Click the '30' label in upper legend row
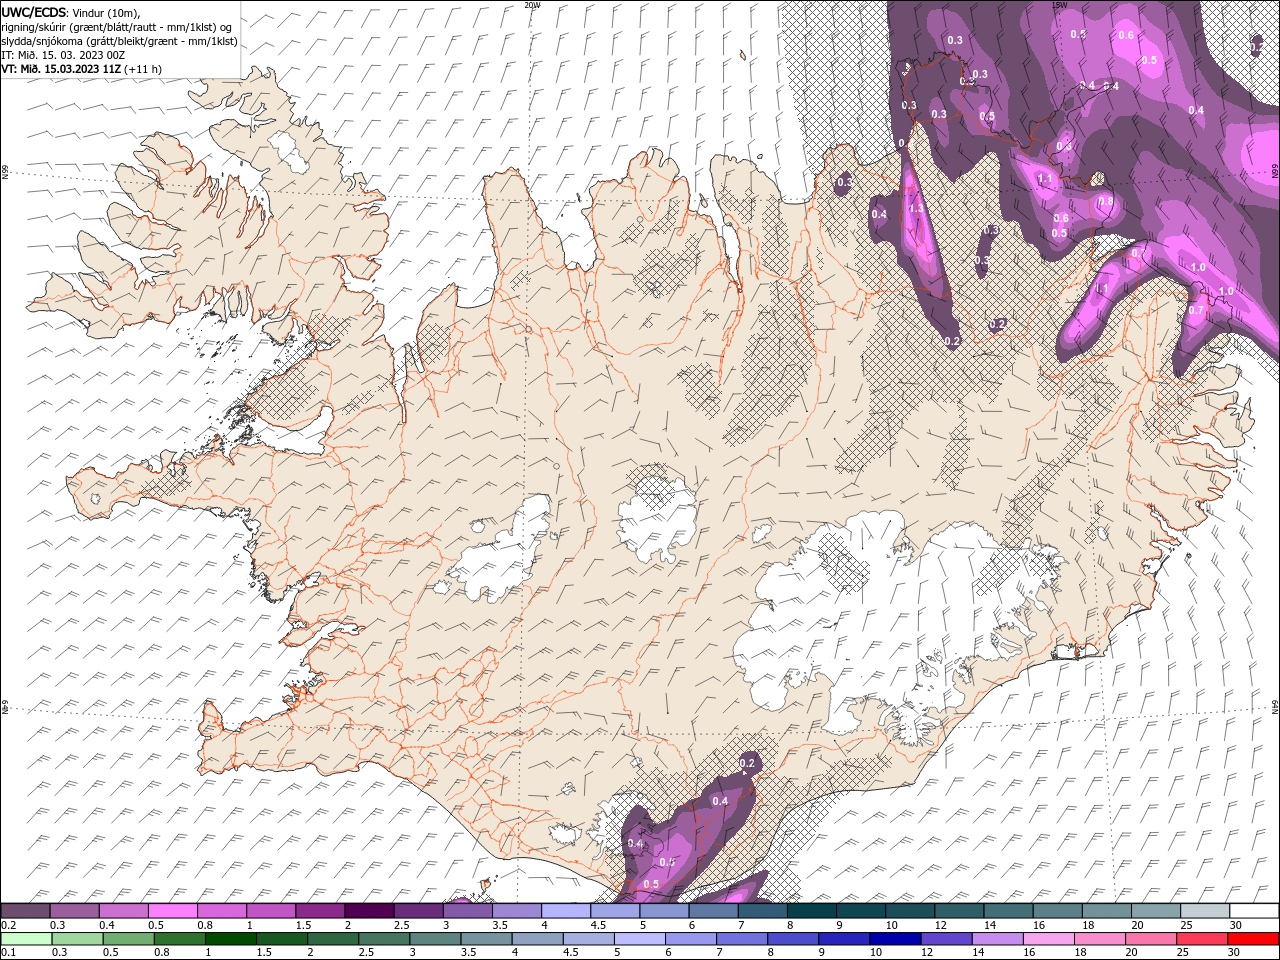 click(x=1234, y=925)
